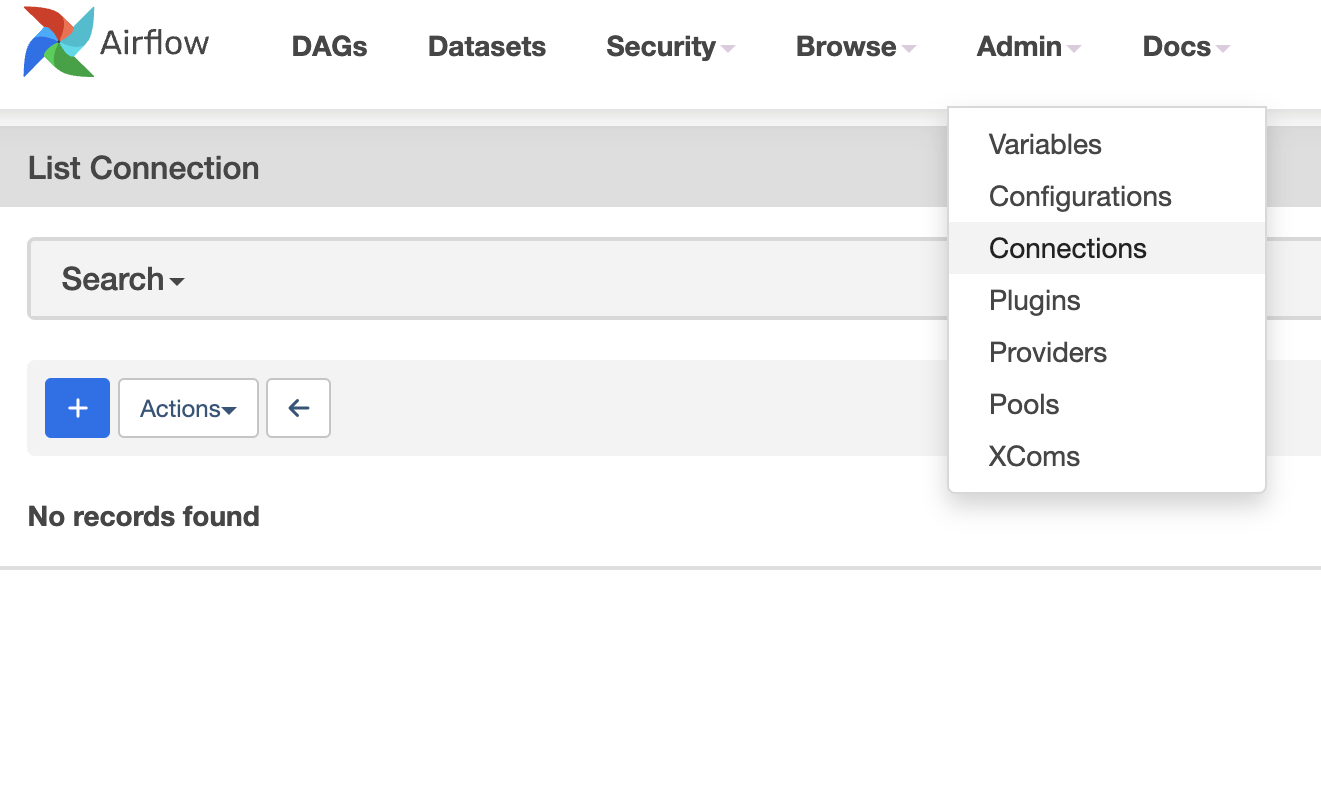
Task: Open the Docs menu
Action: [x=1185, y=47]
